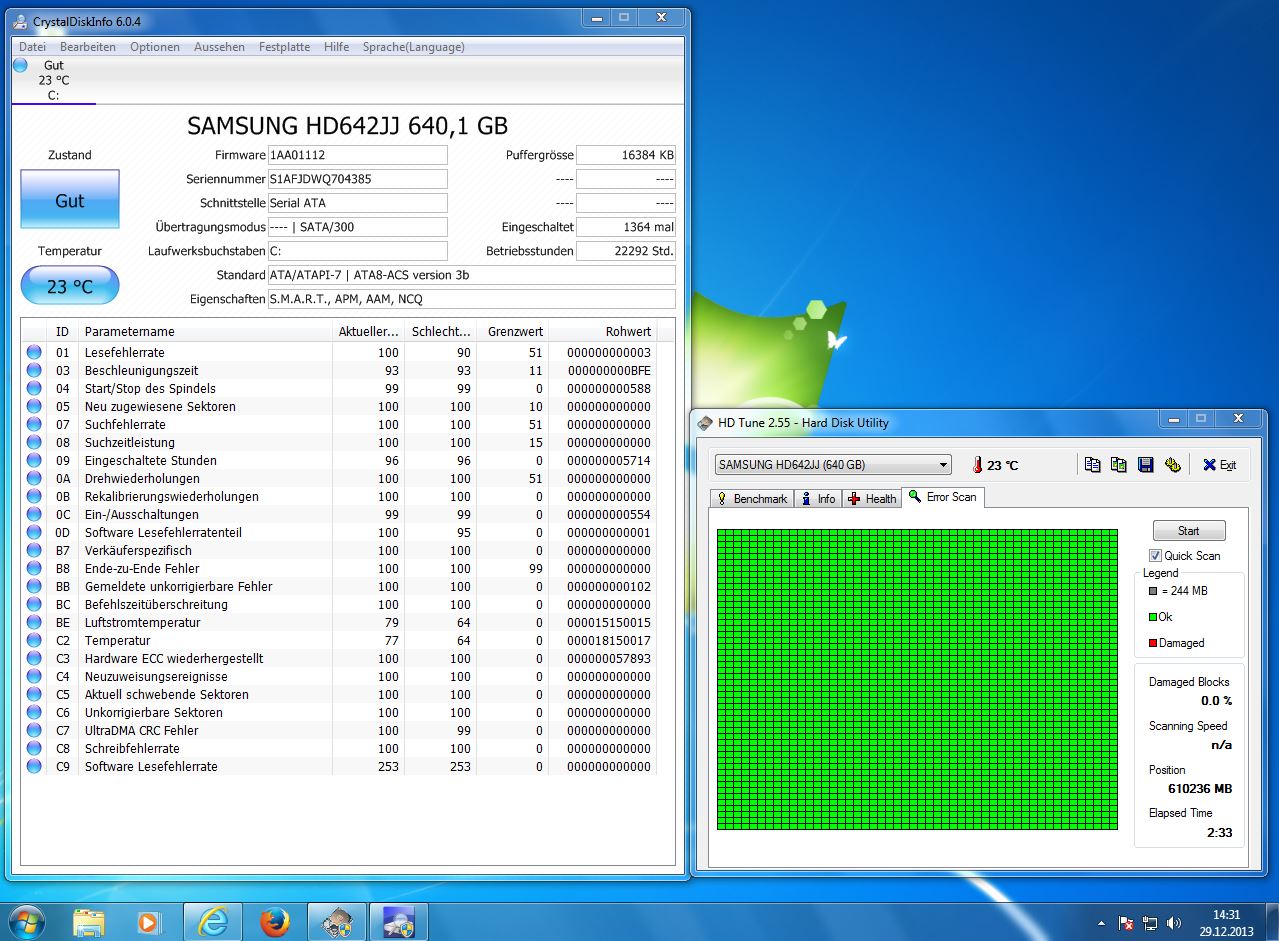Click the Puffergrösse value 16384 KB

click(626, 155)
